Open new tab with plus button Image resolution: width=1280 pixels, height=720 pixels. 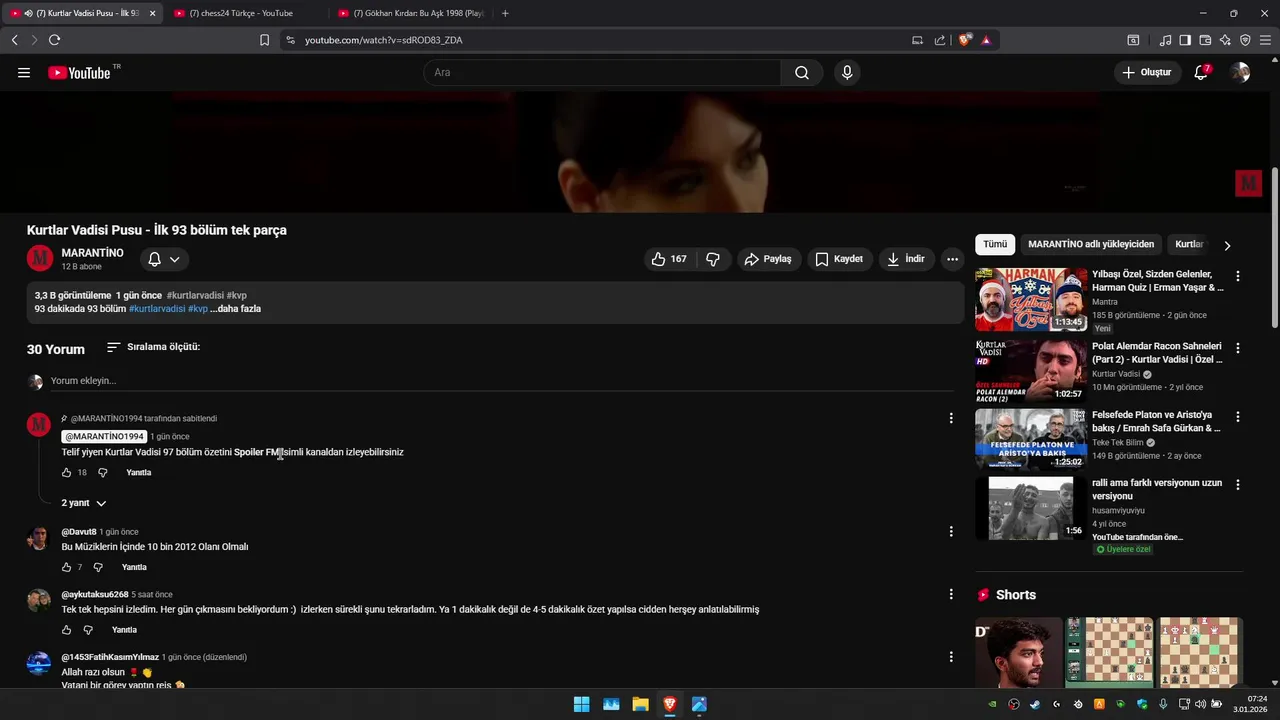tap(505, 13)
